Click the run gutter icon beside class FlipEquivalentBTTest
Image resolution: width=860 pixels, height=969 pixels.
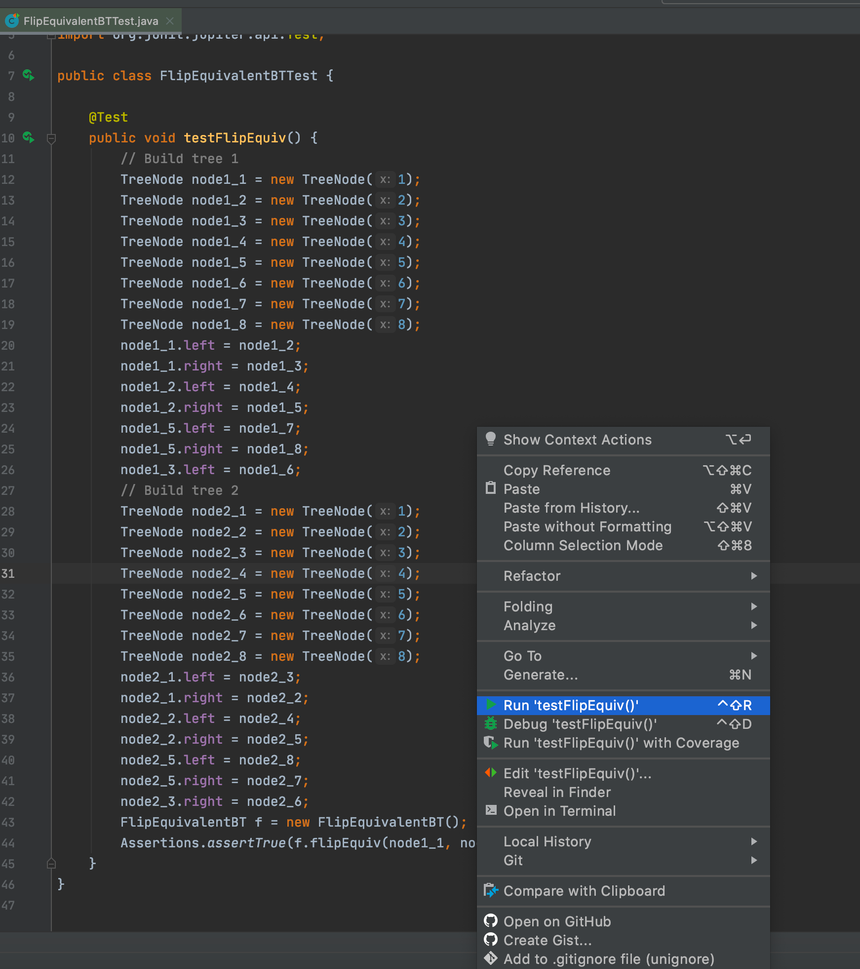[x=28, y=76]
